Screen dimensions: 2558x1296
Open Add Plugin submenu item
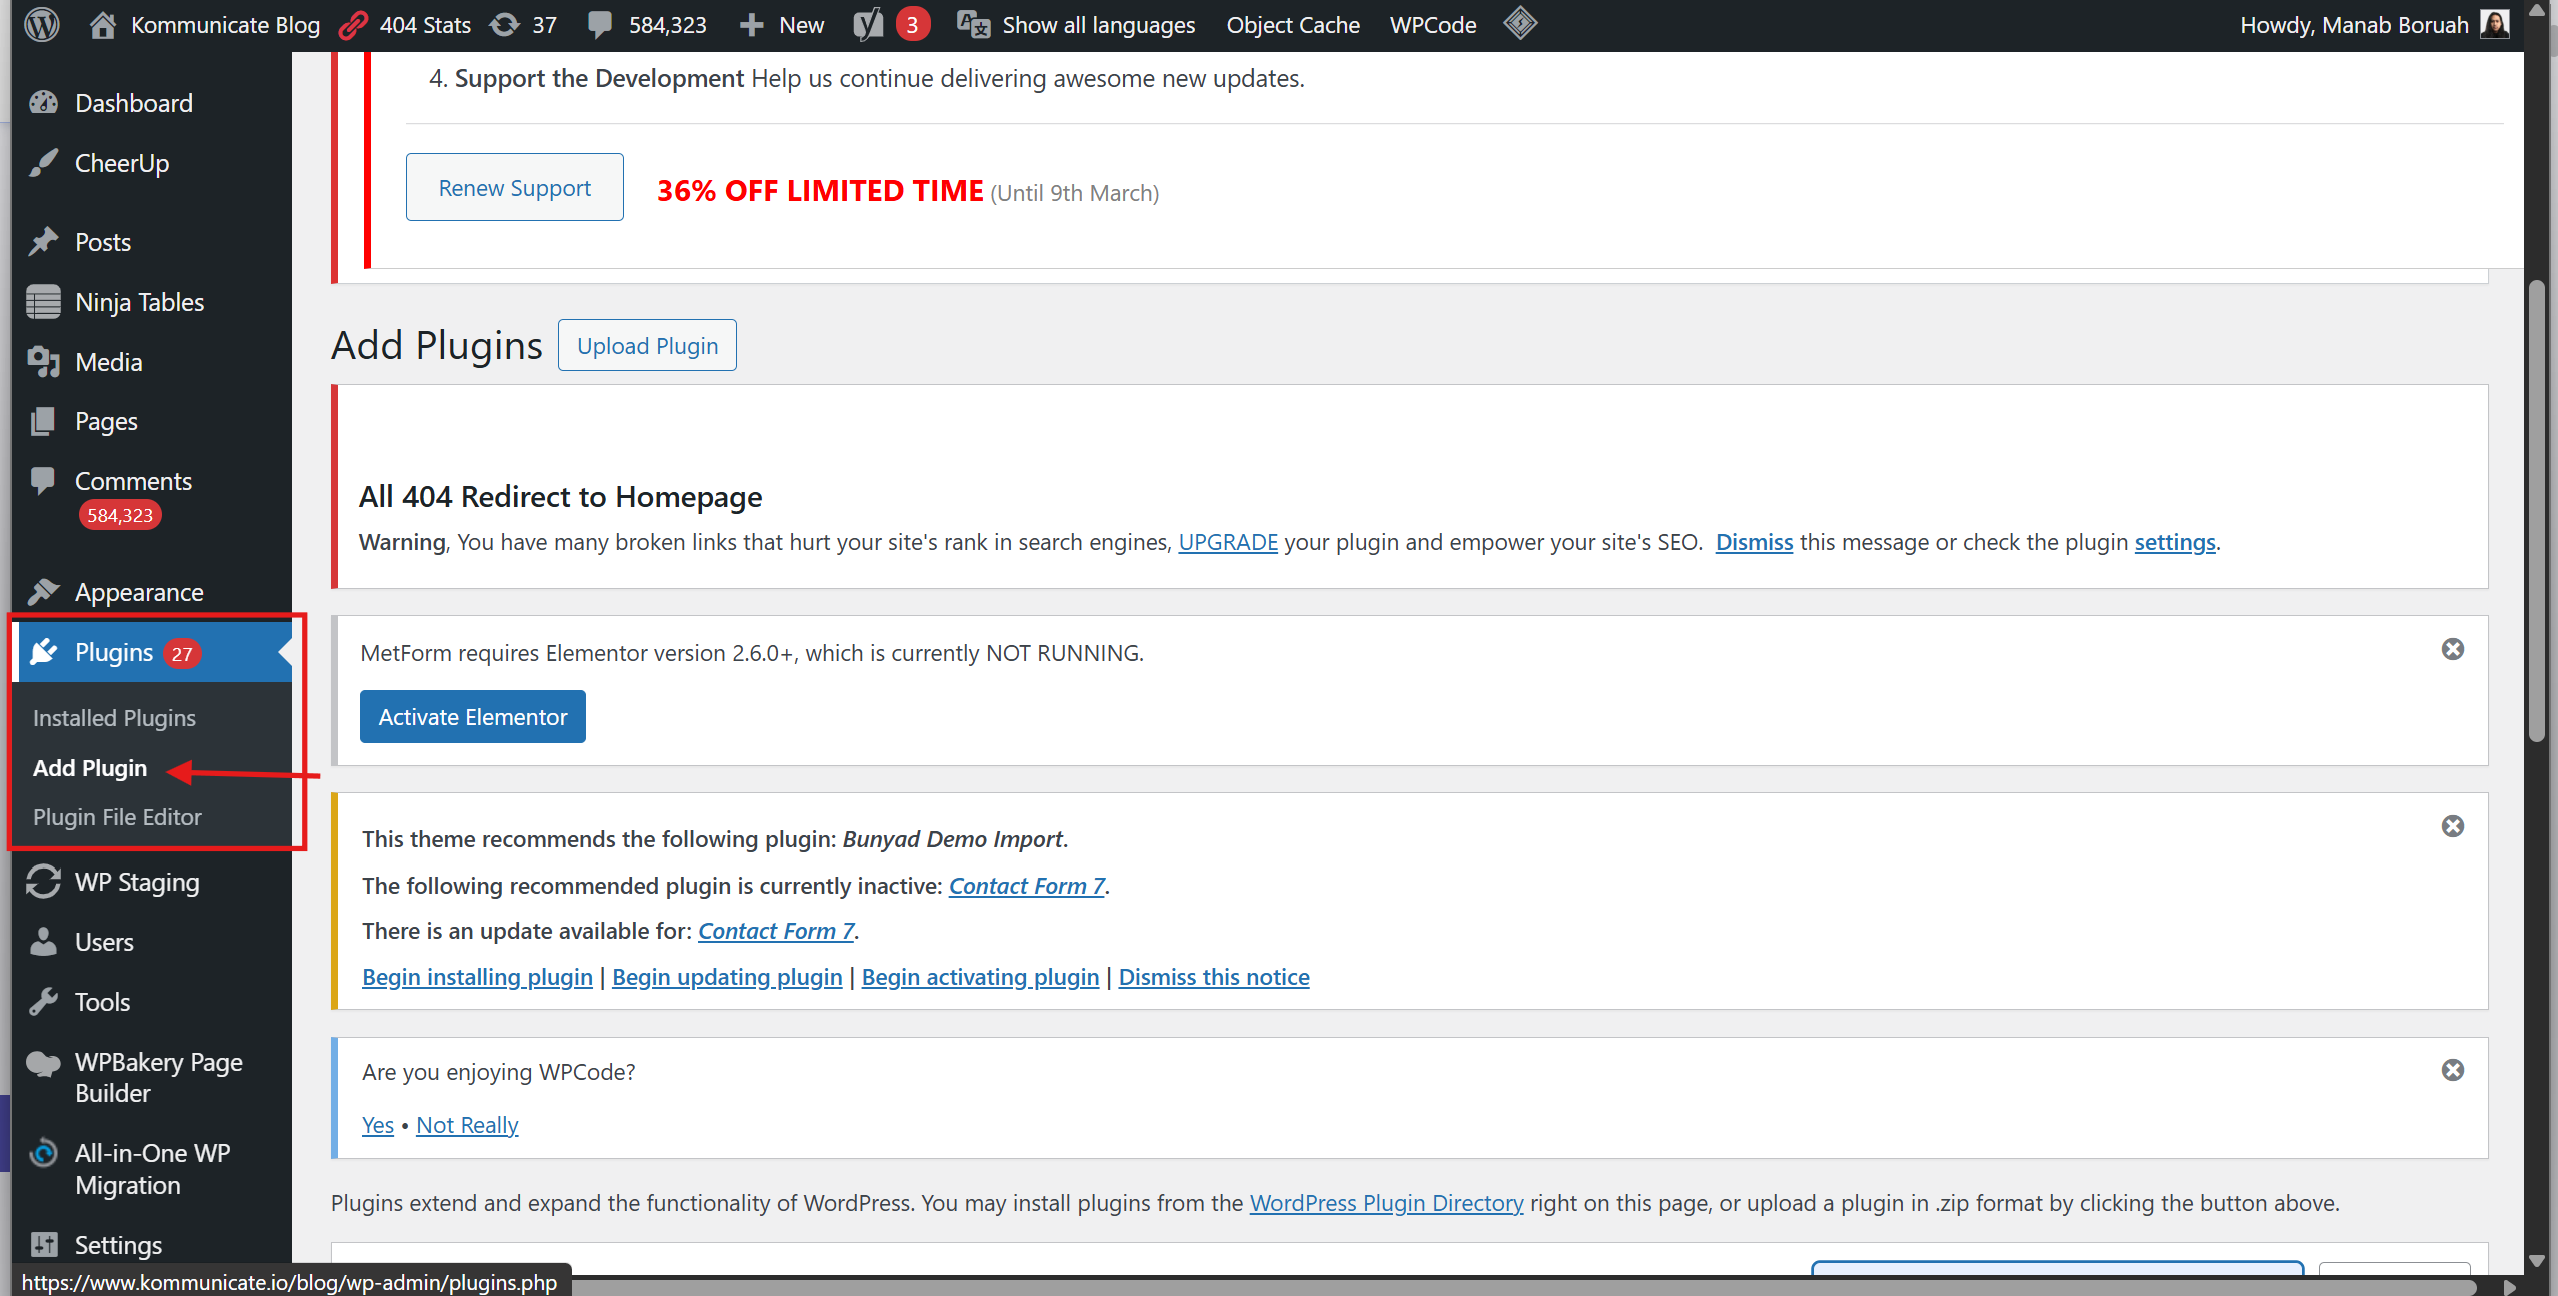click(90, 767)
